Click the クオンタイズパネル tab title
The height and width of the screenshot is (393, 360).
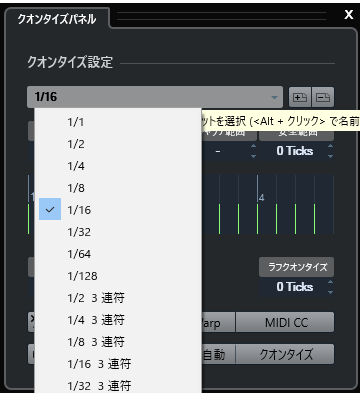57,19
